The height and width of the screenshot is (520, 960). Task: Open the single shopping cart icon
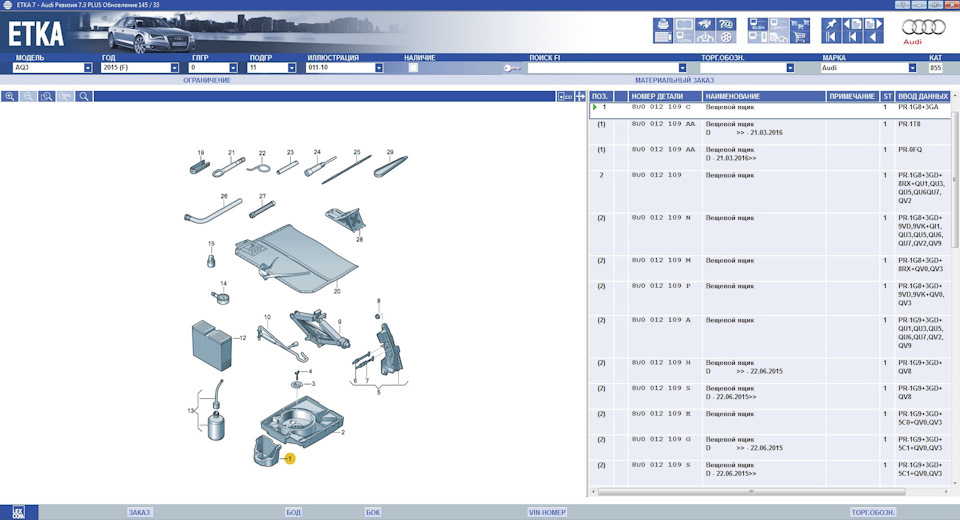click(800, 37)
